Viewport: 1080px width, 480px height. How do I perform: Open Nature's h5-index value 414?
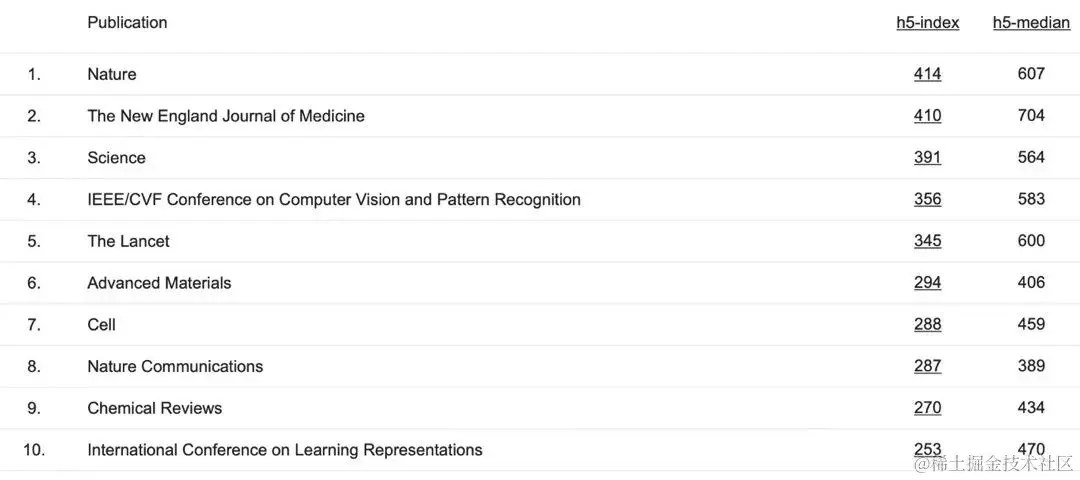coord(927,74)
